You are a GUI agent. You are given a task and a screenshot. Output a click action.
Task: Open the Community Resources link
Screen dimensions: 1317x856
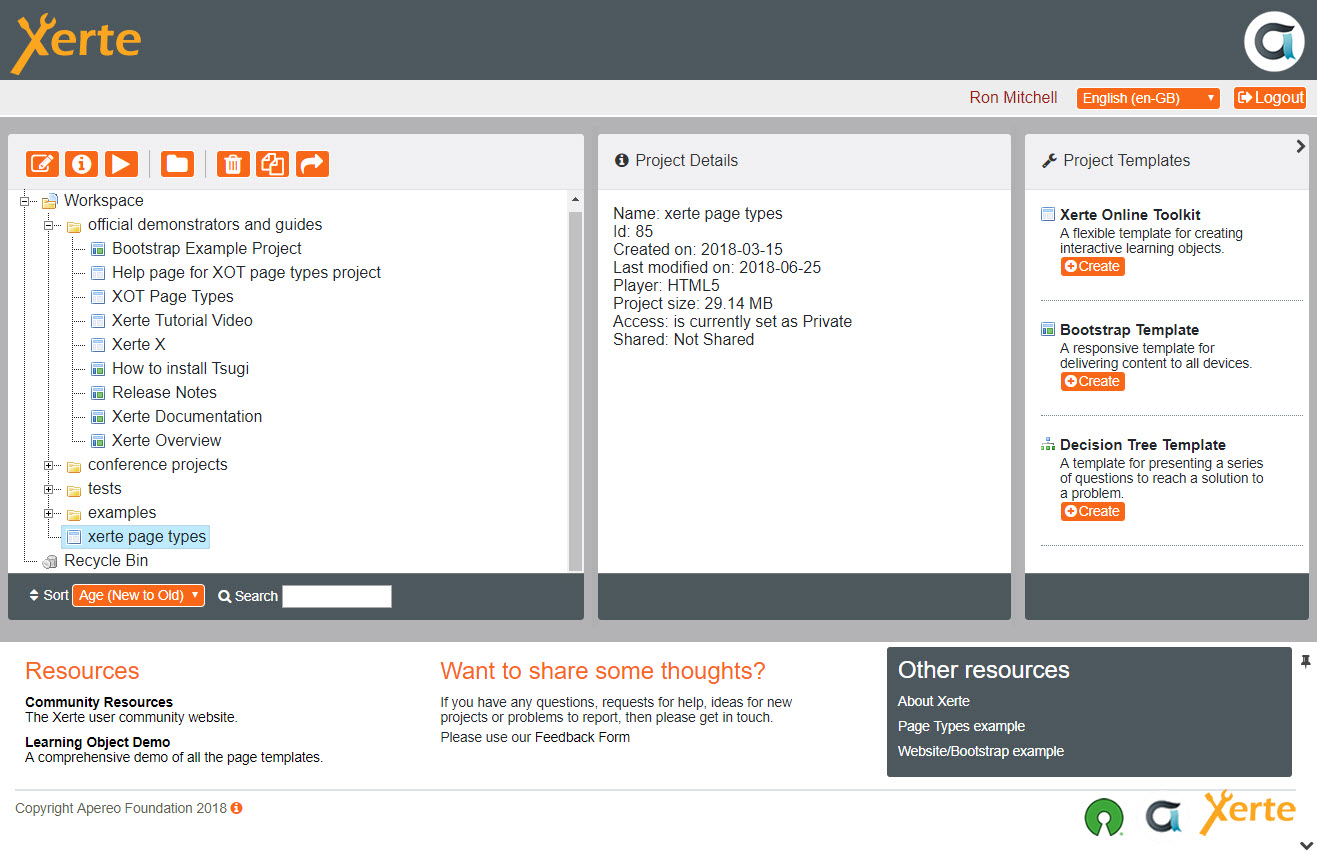(99, 702)
